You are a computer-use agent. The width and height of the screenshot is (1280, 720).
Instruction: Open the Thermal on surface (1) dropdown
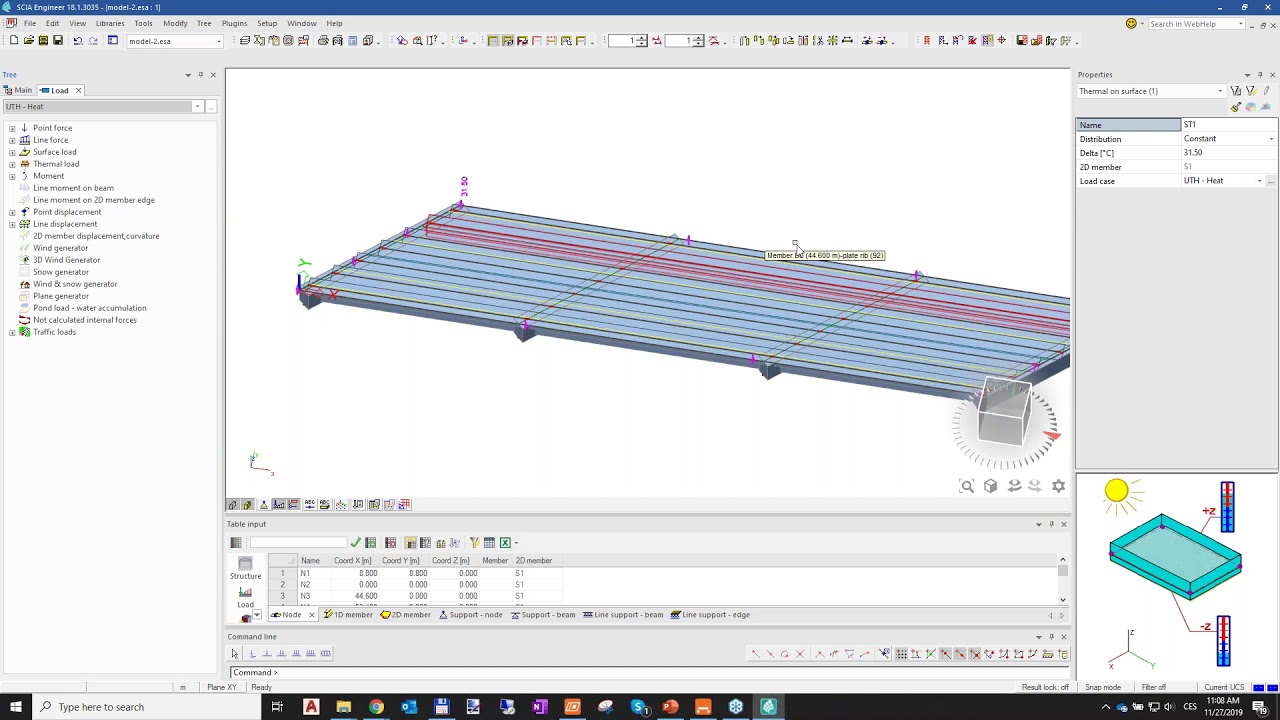coord(1220,91)
